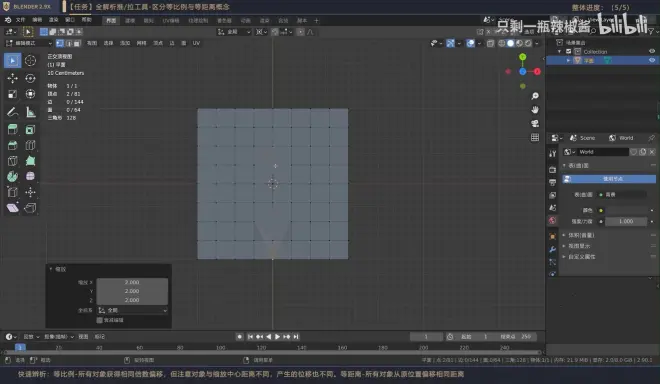Open the orientation dropdown in scale panel
Viewport: 660px width, 384px height.
(132, 310)
